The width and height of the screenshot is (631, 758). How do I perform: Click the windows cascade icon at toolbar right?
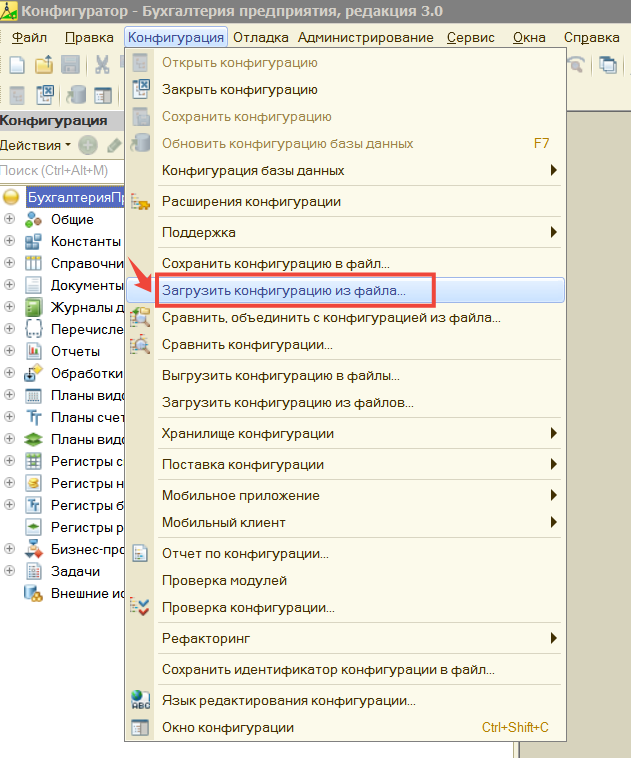pos(607,65)
